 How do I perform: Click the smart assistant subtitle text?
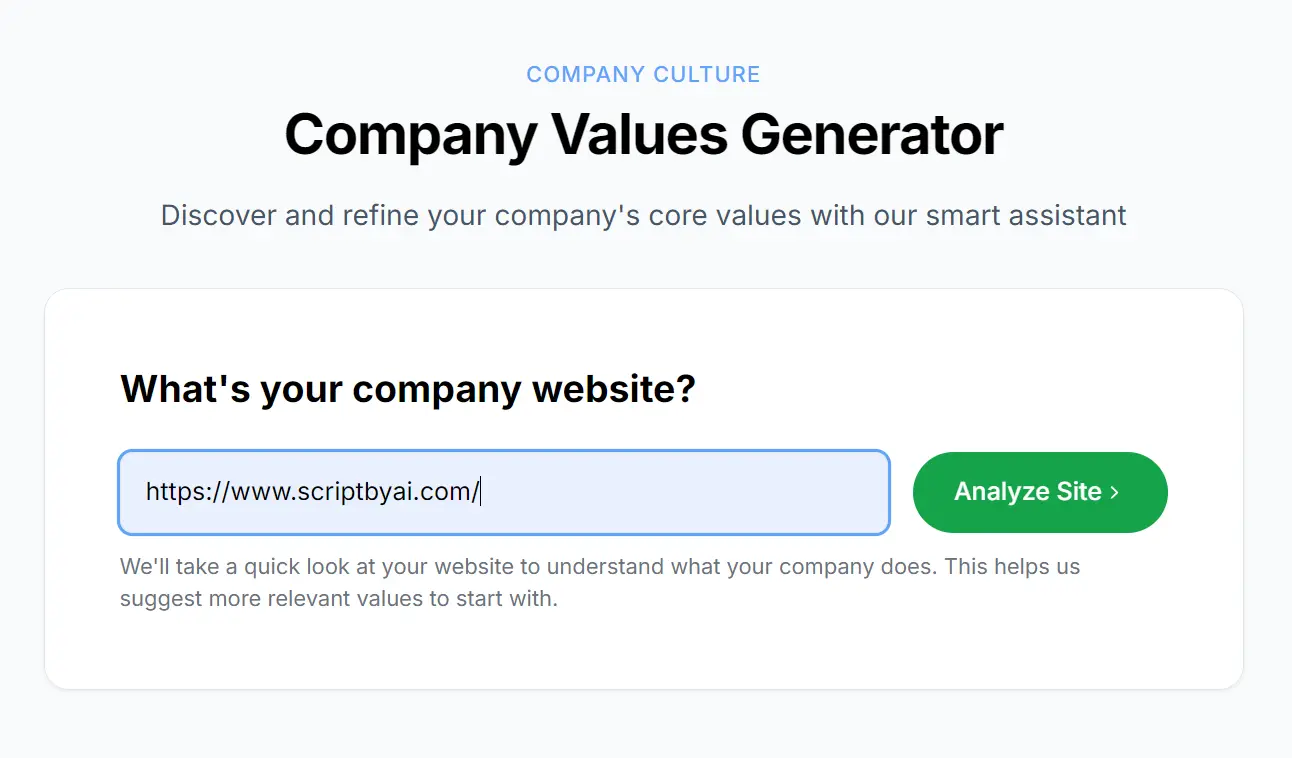[643, 214]
